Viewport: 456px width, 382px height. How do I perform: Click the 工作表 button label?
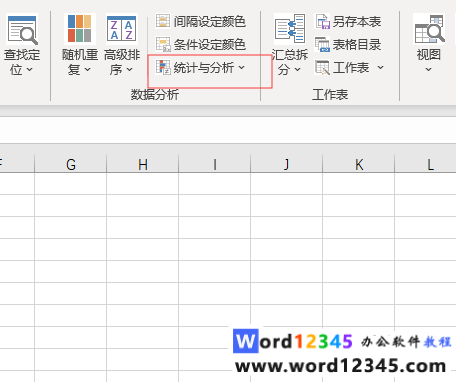coord(351,68)
